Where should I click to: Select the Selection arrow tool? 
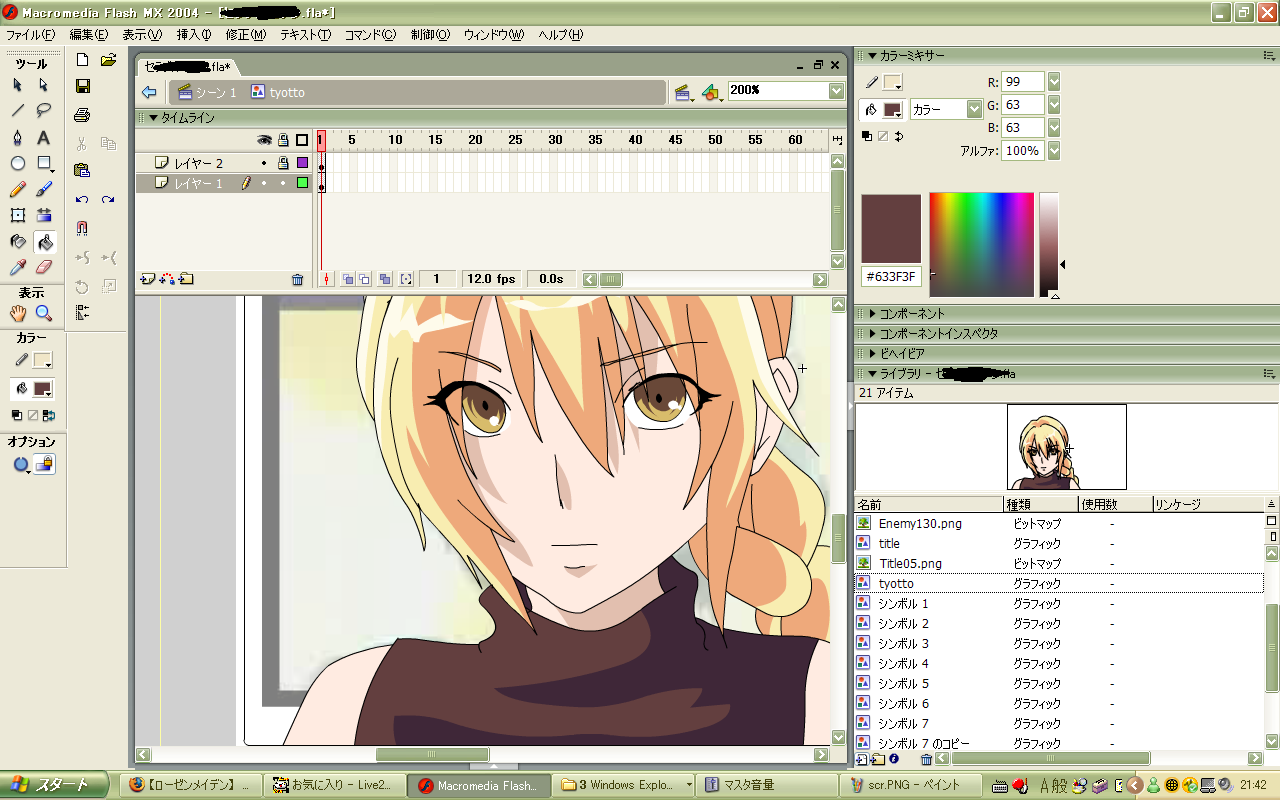coord(18,85)
